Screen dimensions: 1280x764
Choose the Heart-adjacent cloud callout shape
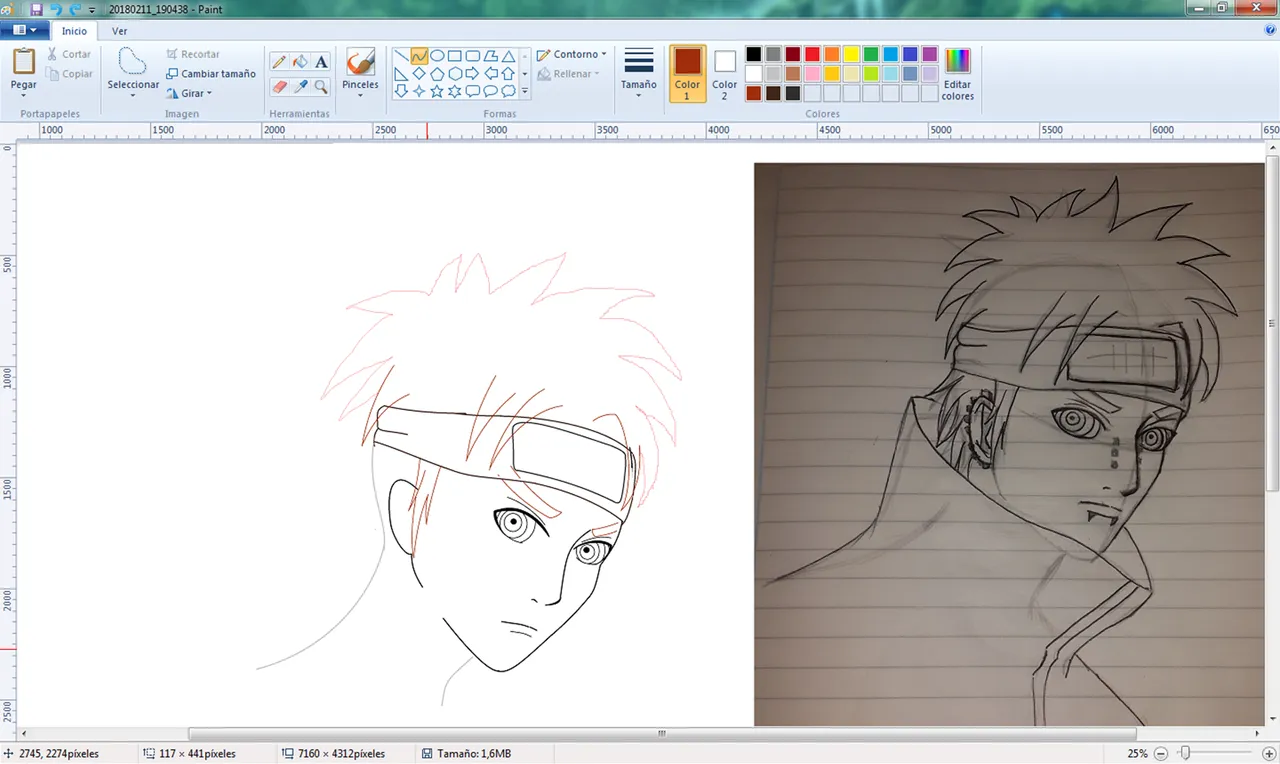point(509,91)
